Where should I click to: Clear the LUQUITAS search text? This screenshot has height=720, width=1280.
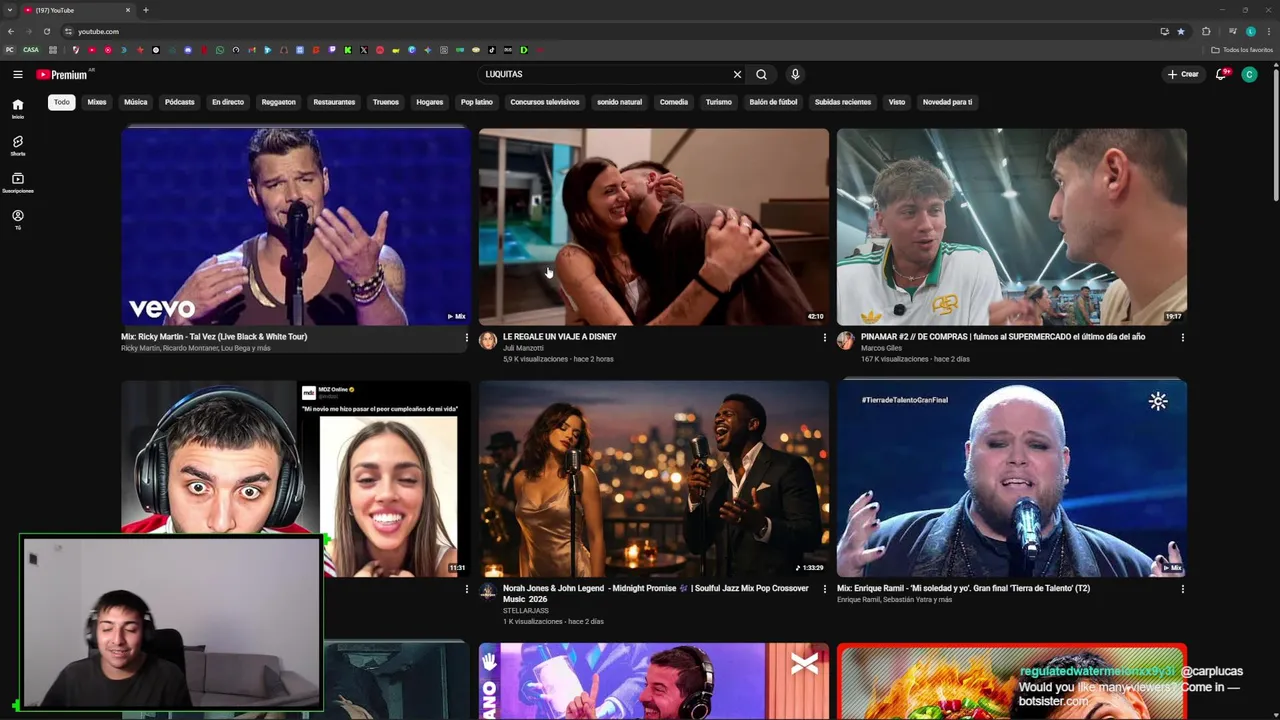coord(737,74)
